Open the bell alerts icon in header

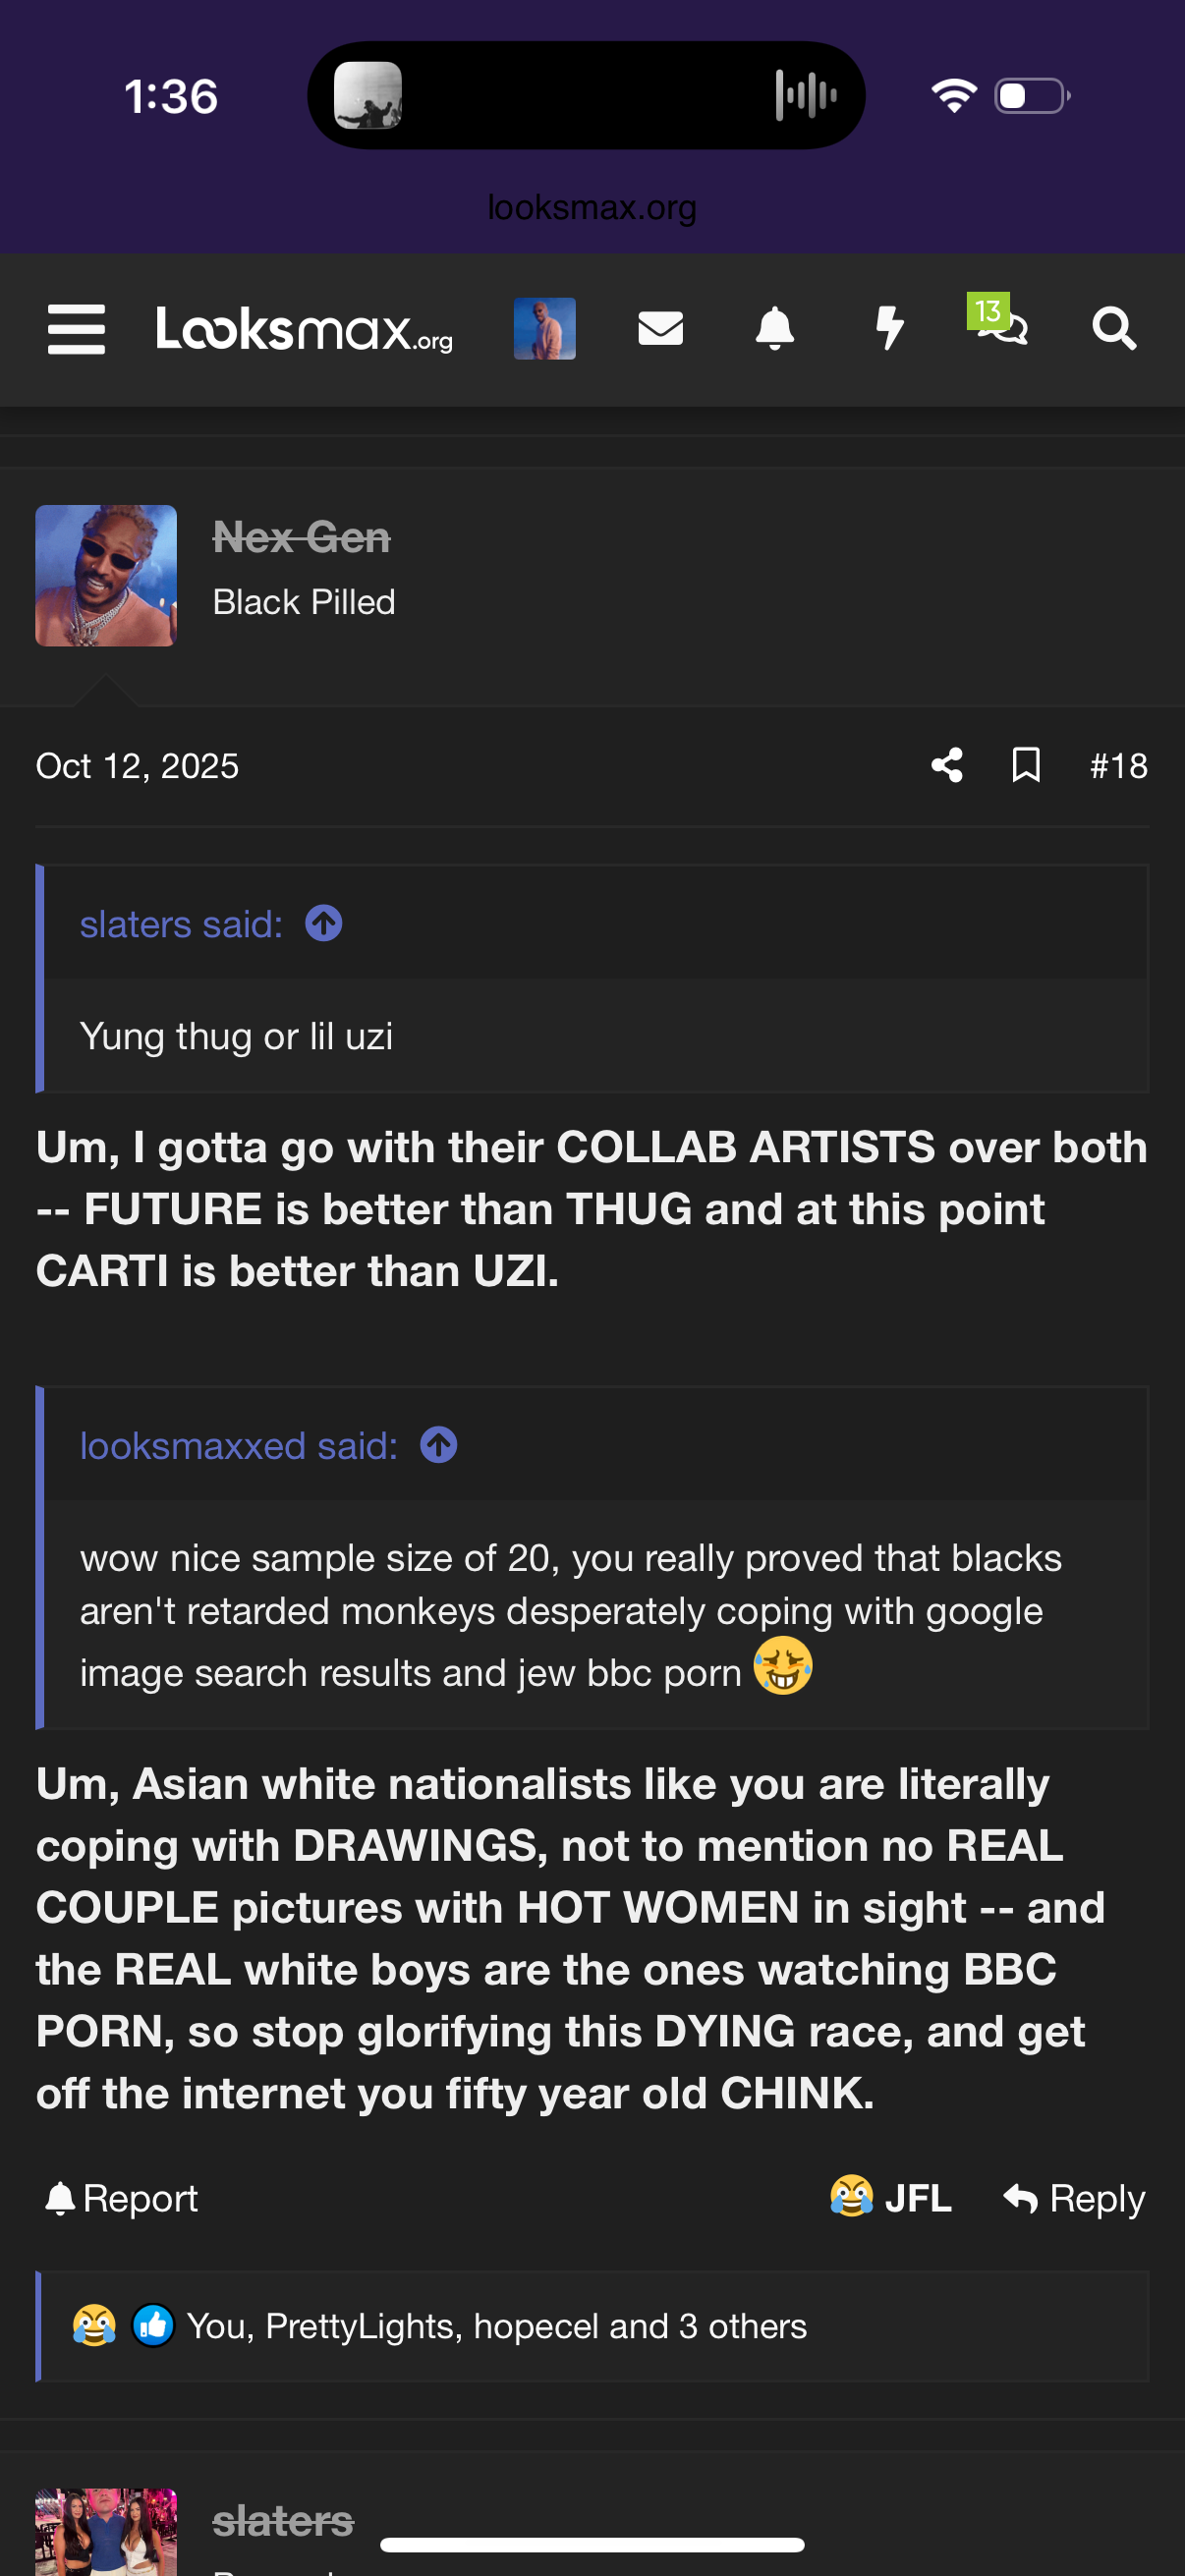click(x=774, y=328)
